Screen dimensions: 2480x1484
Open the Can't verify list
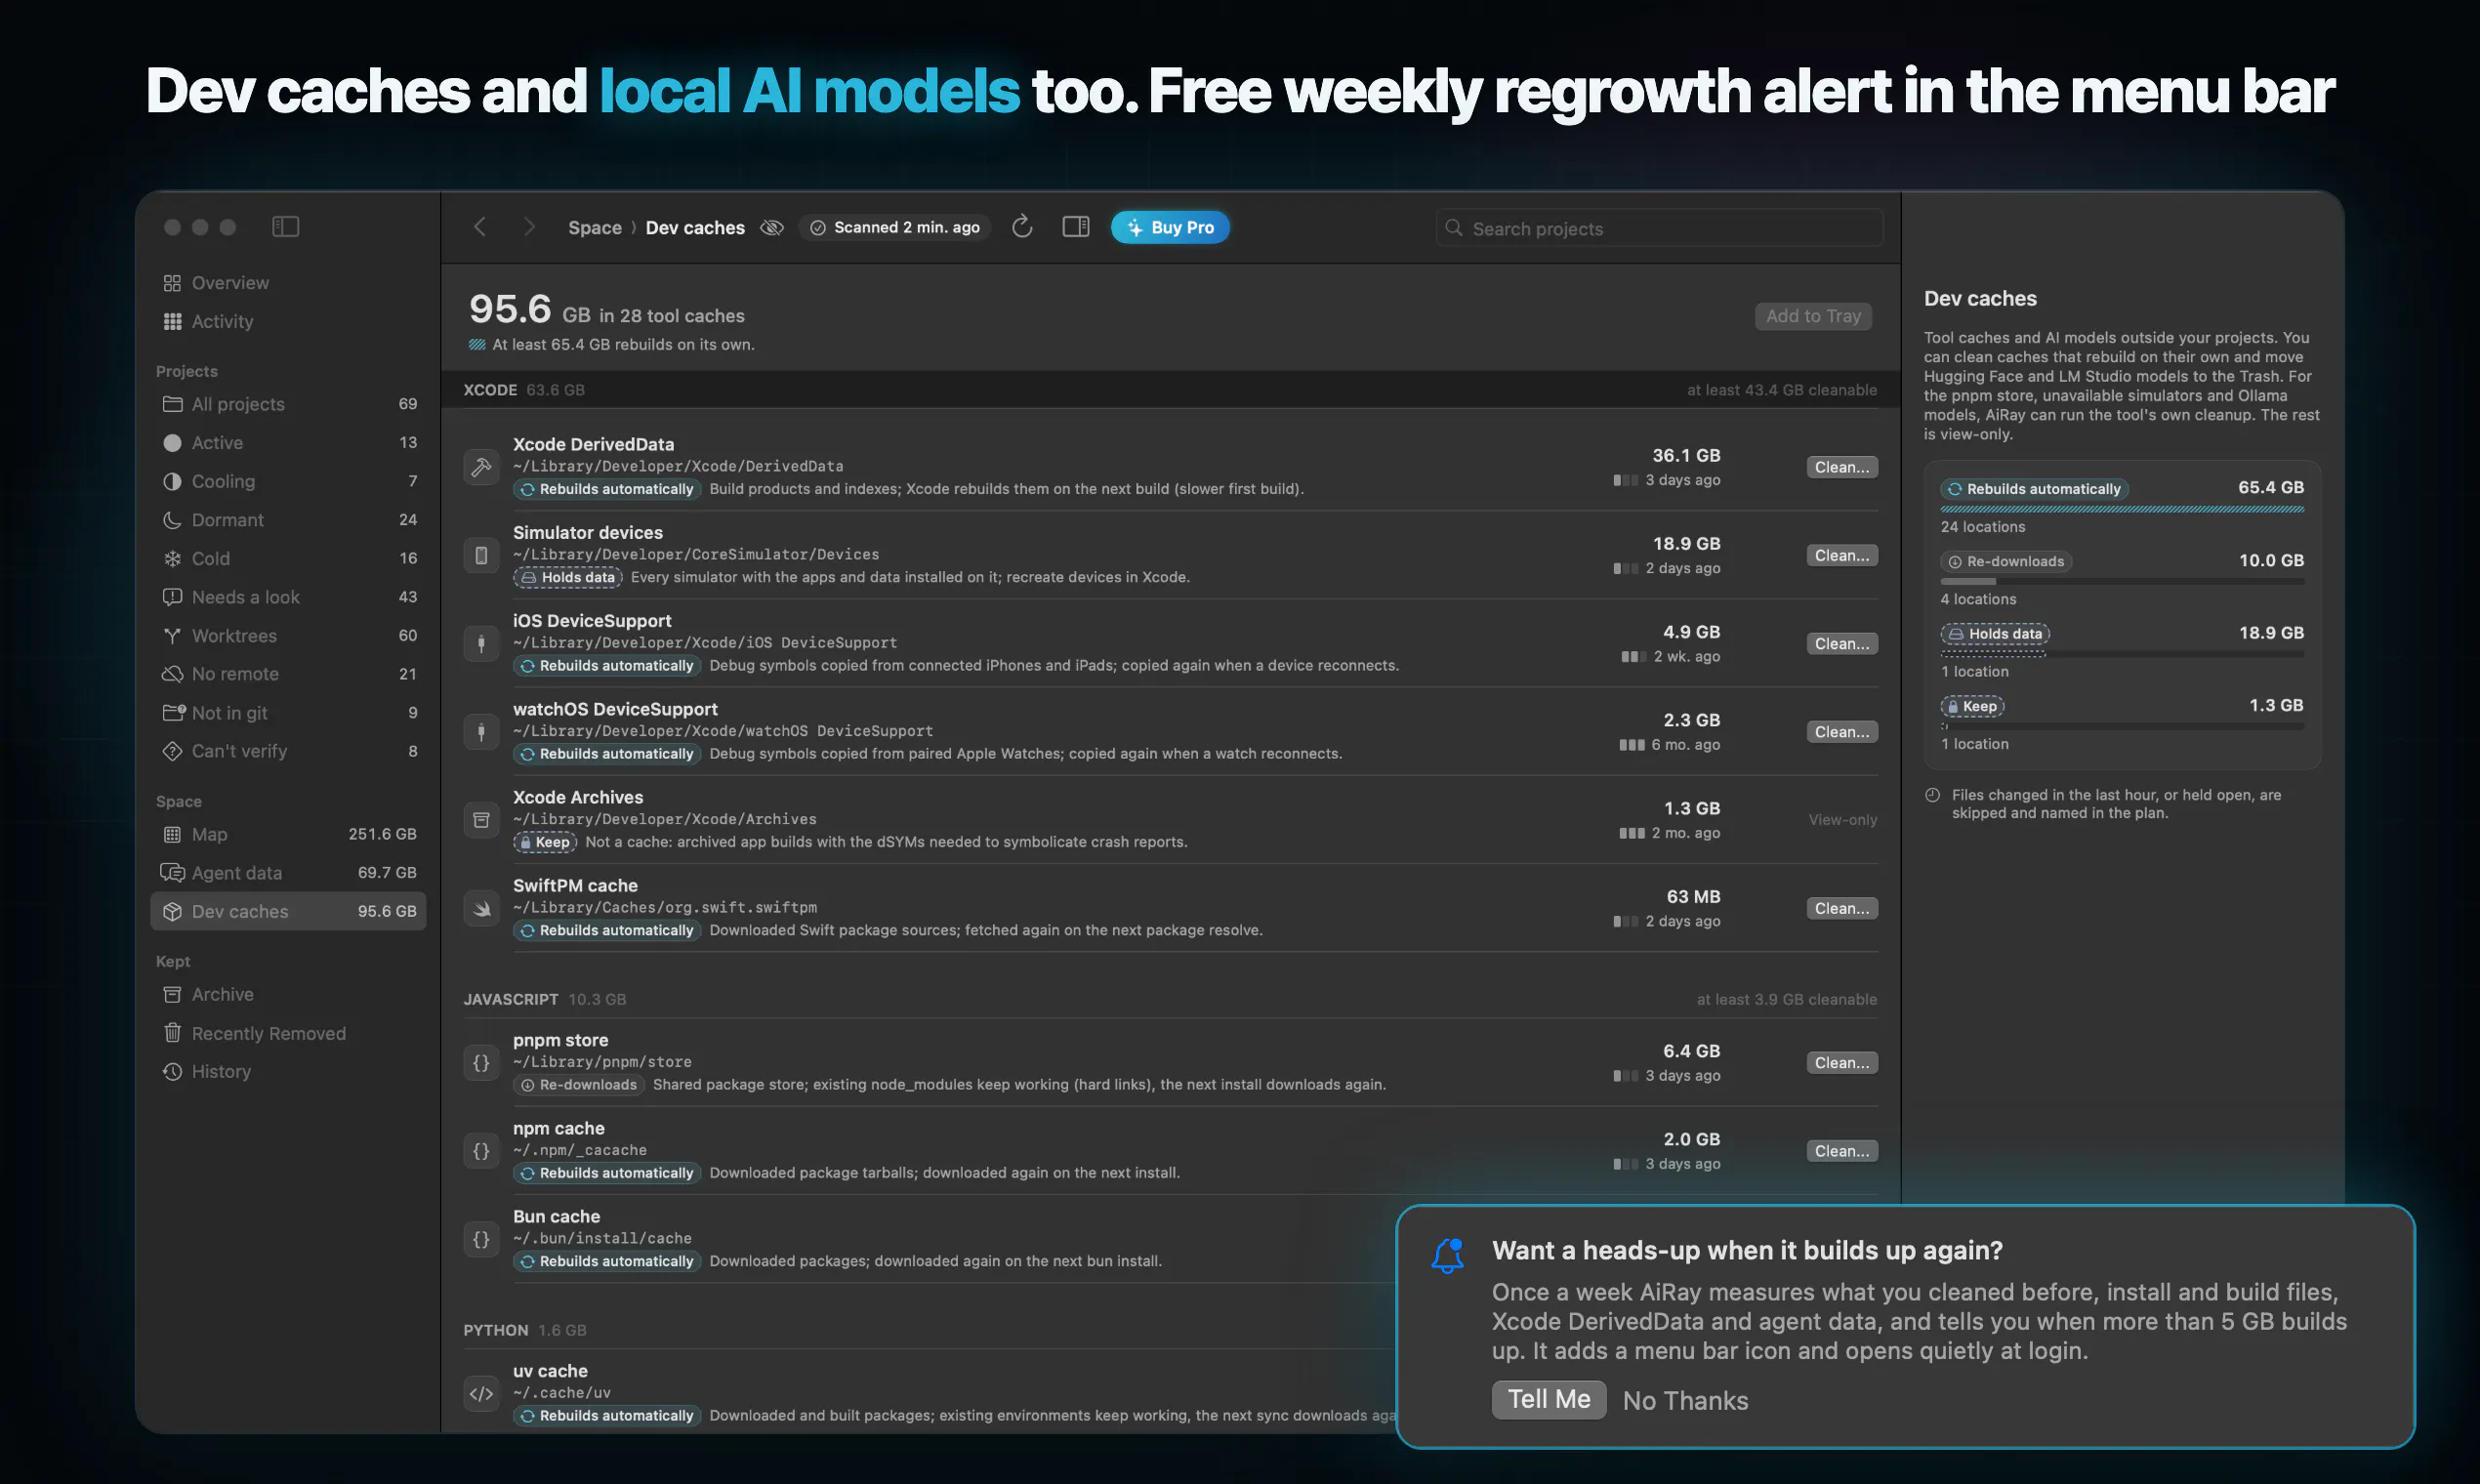pyautogui.click(x=288, y=751)
